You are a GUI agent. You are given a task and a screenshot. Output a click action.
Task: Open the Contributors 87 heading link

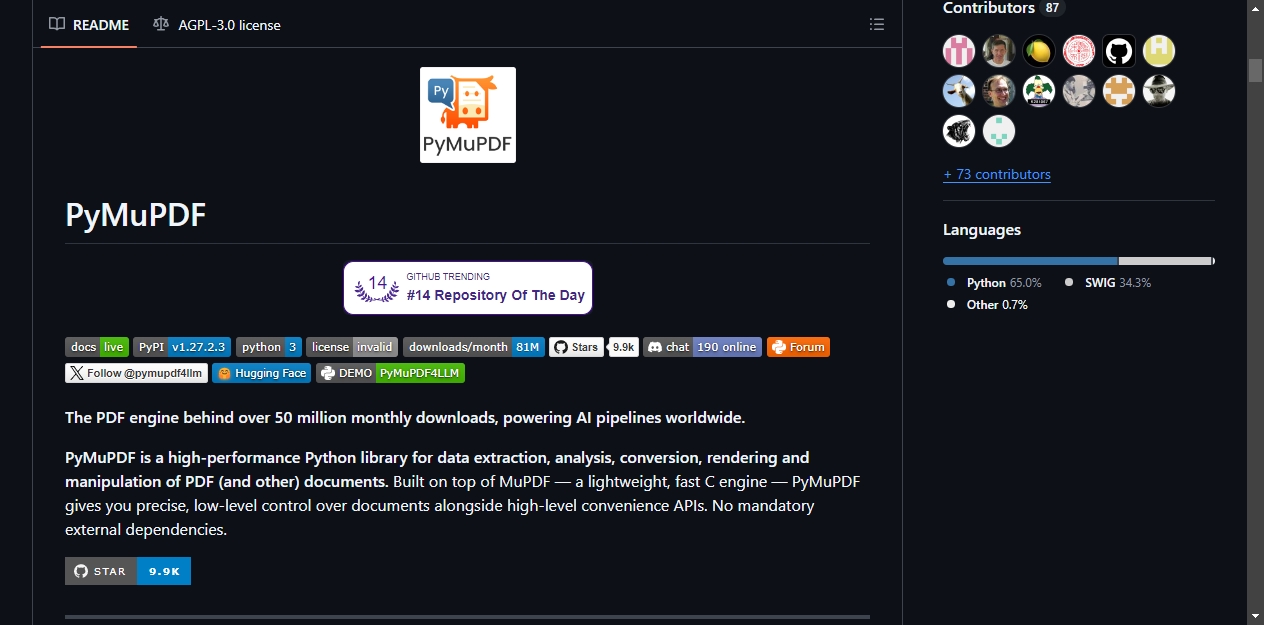tap(1004, 8)
